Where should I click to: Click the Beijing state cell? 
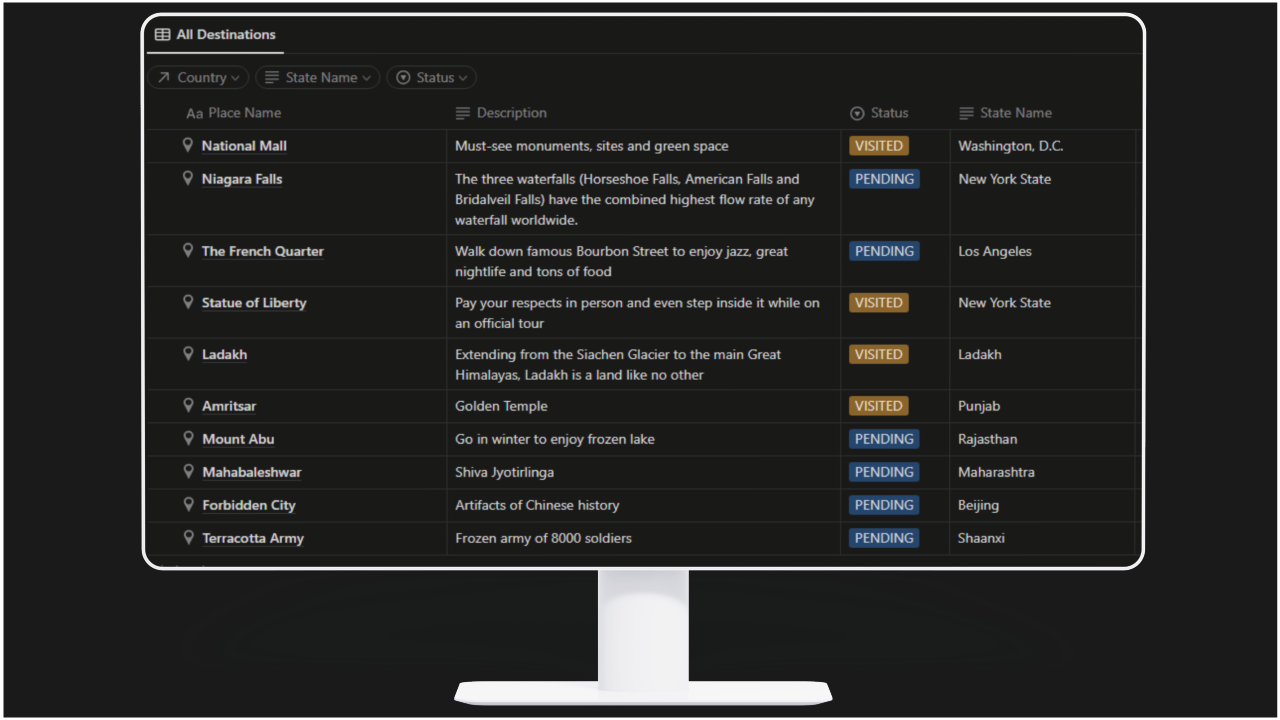(x=1044, y=505)
